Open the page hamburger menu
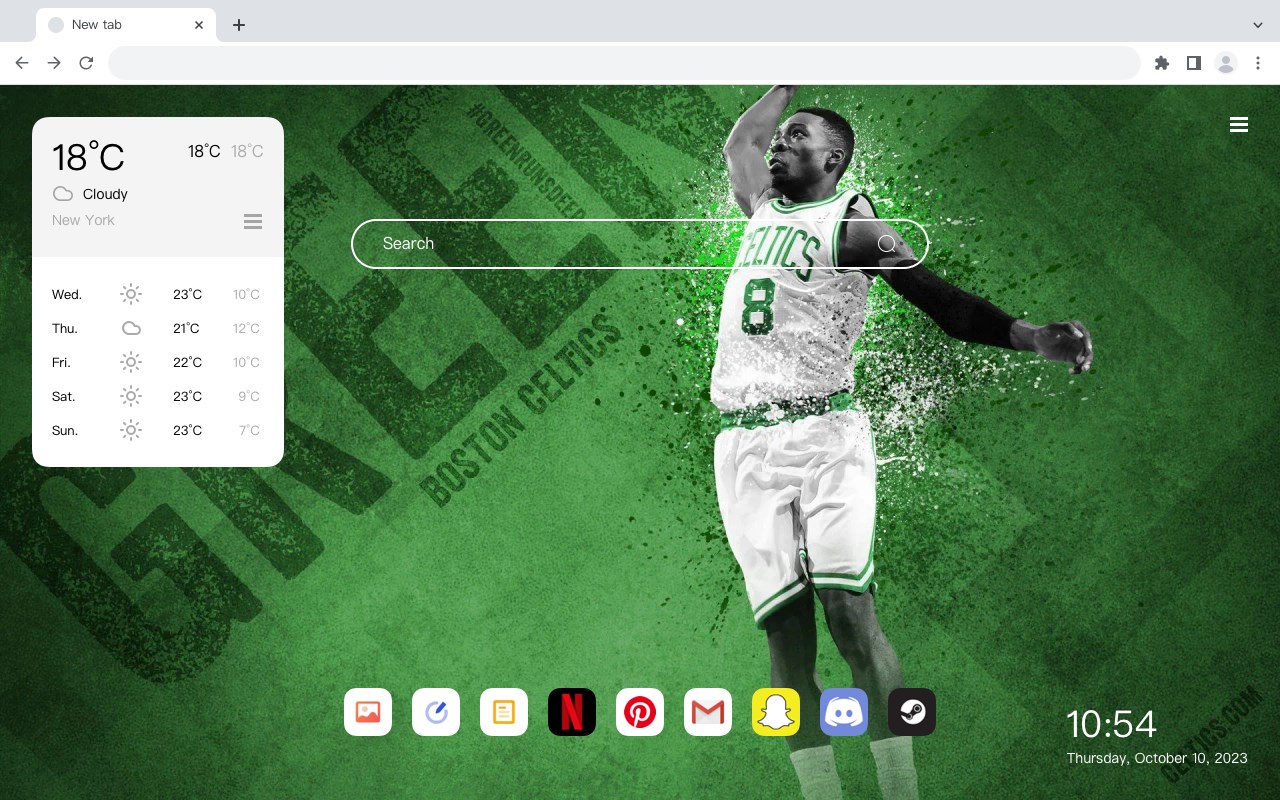 coord(1239,124)
